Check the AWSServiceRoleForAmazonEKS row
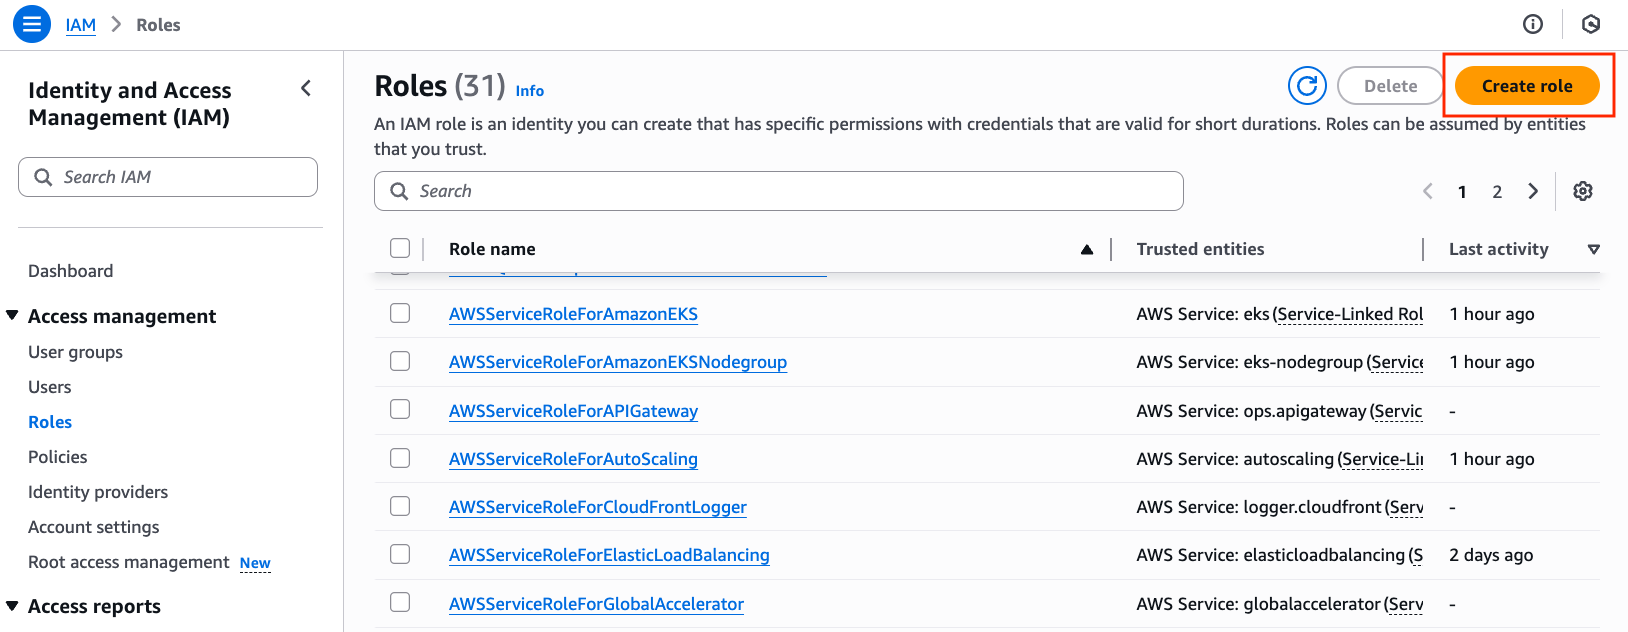This screenshot has width=1628, height=632. (400, 313)
